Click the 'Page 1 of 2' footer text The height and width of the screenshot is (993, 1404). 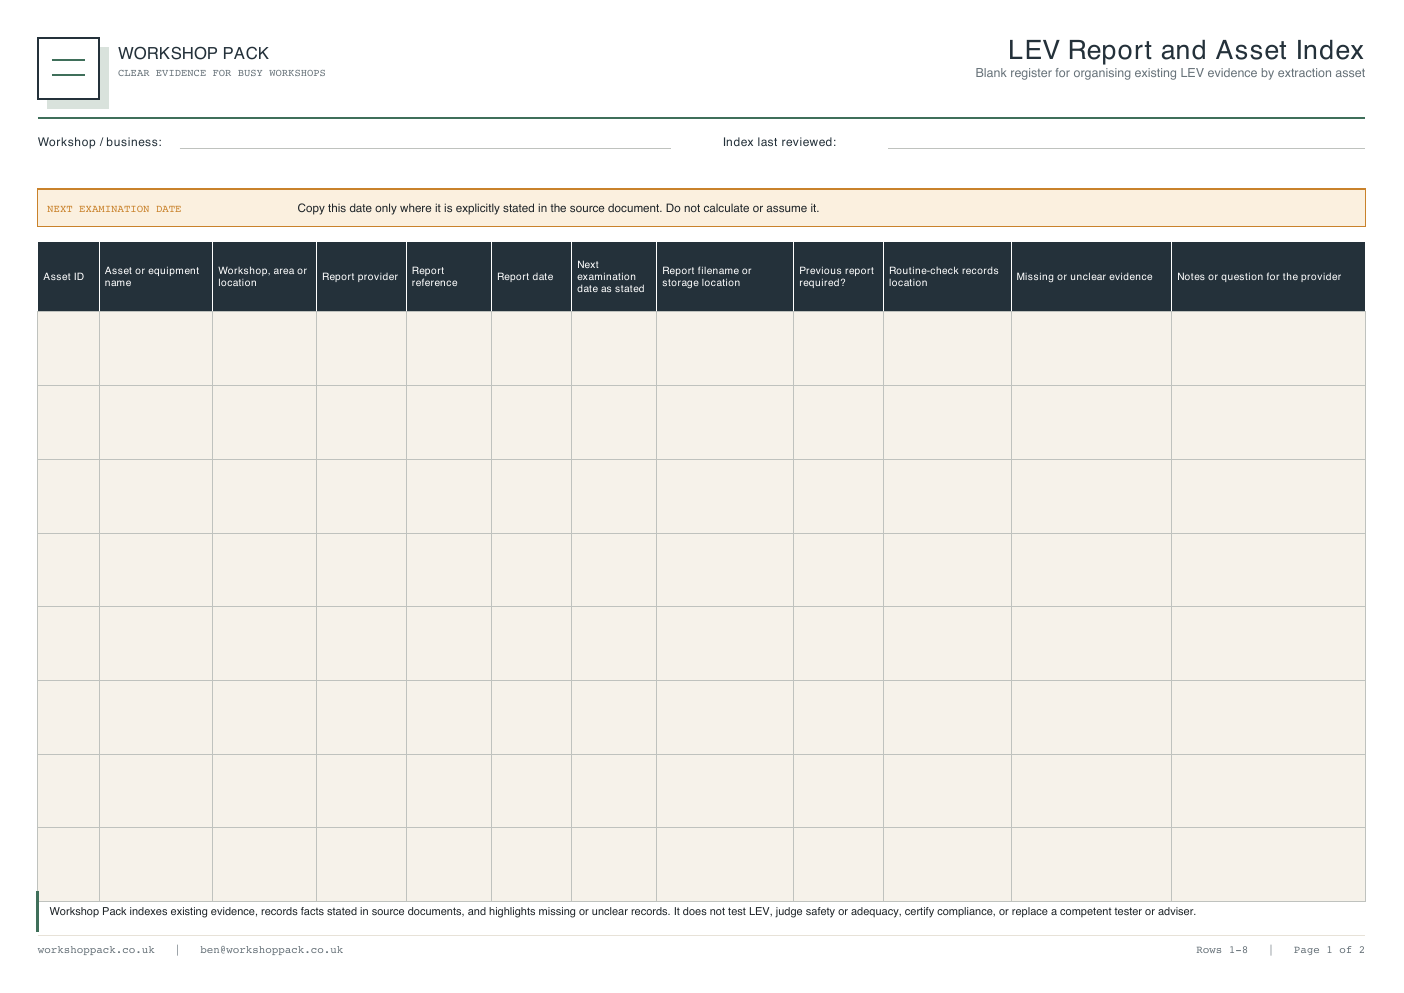click(x=1329, y=950)
